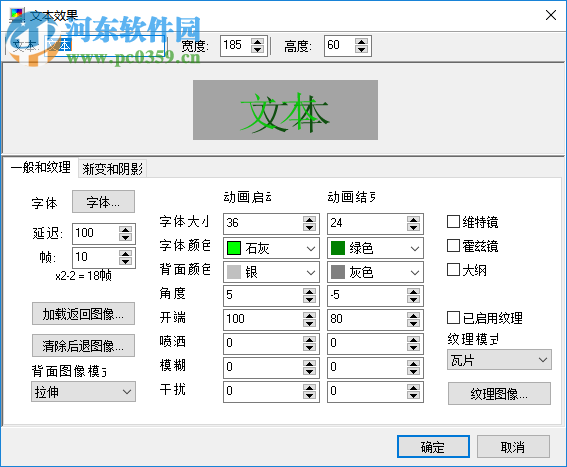The height and width of the screenshot is (467, 567).
Task: Increase start 开端 value 100
Action: coord(309,315)
